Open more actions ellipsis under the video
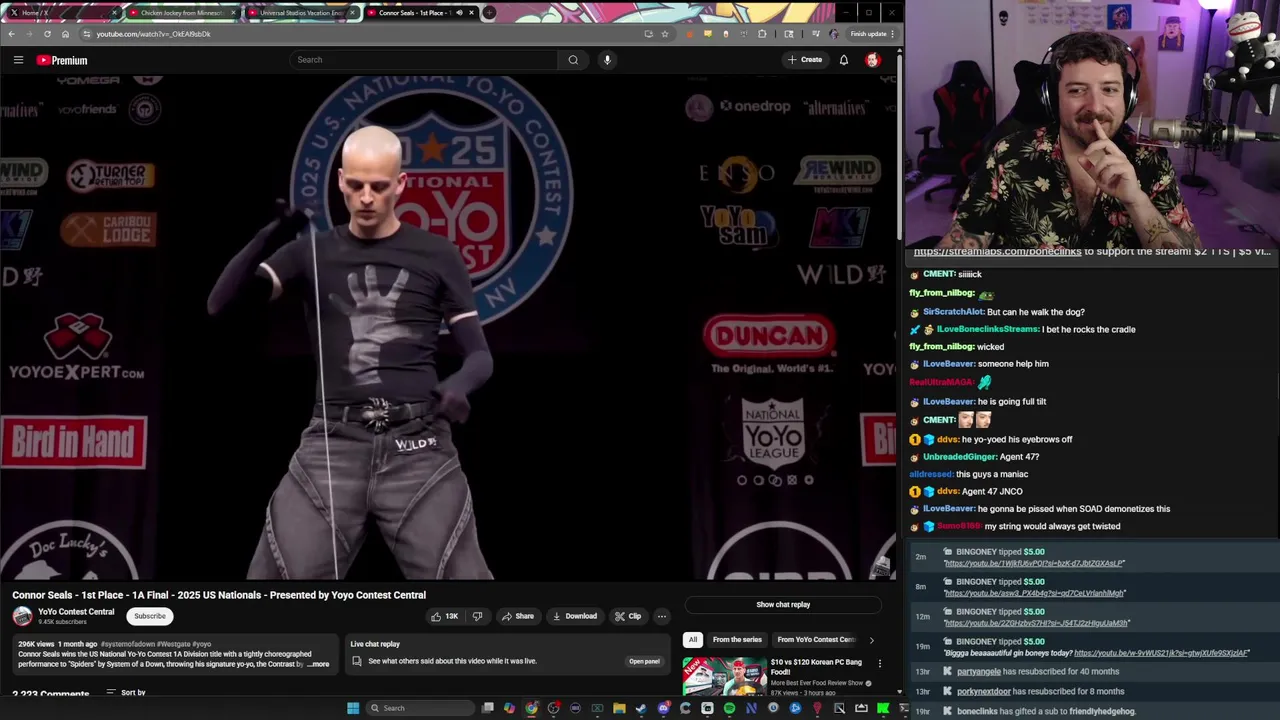 (x=661, y=616)
